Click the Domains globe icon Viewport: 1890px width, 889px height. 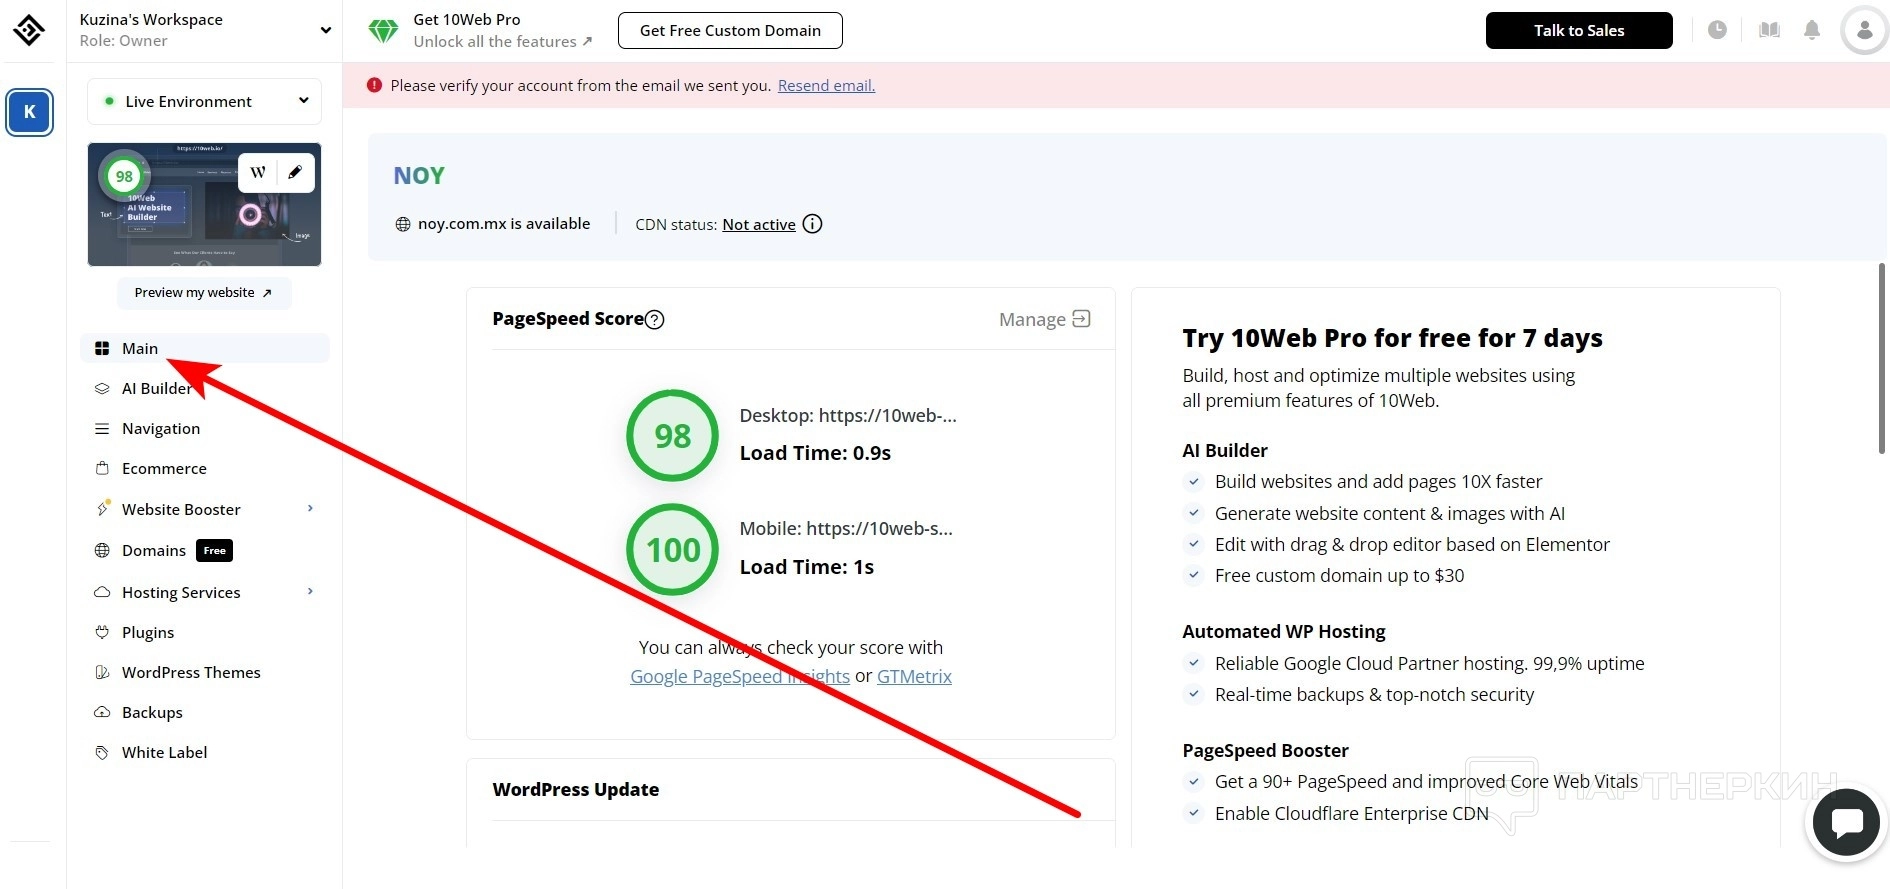coord(102,550)
